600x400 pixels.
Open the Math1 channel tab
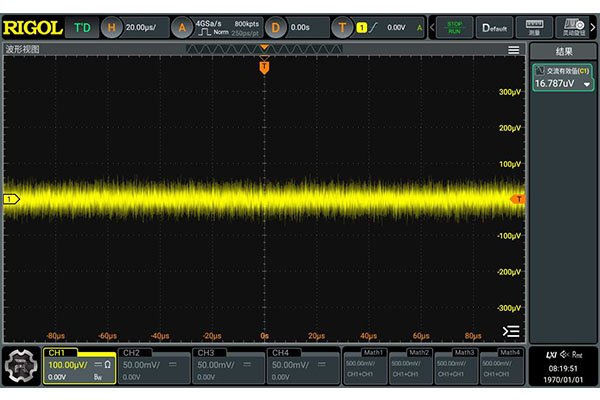364,366
